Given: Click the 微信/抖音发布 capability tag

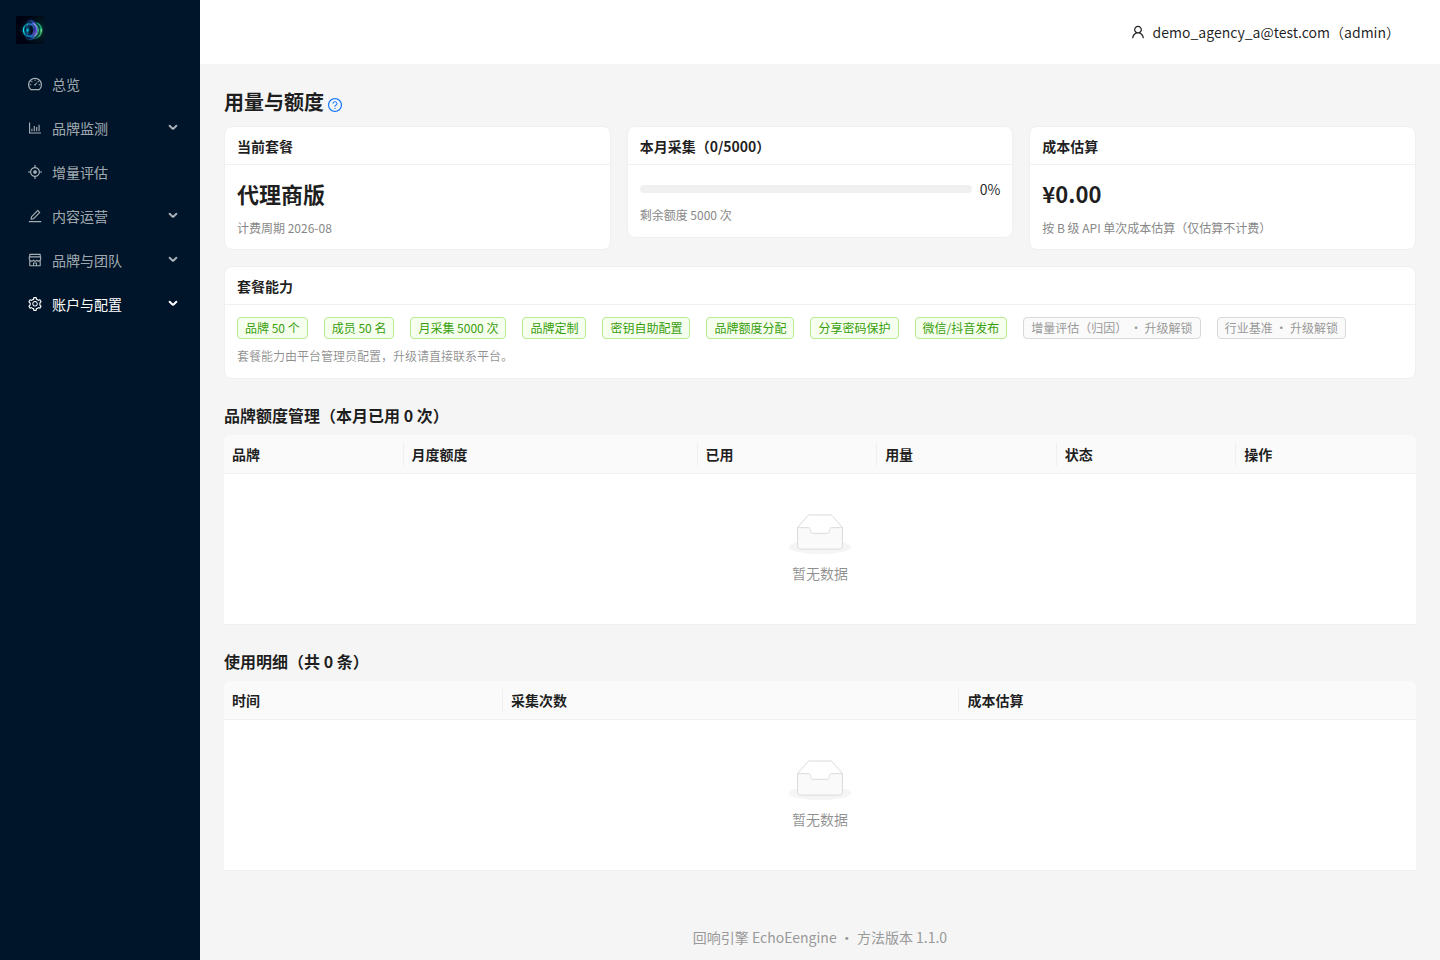Looking at the screenshot, I should pyautogui.click(x=961, y=328).
